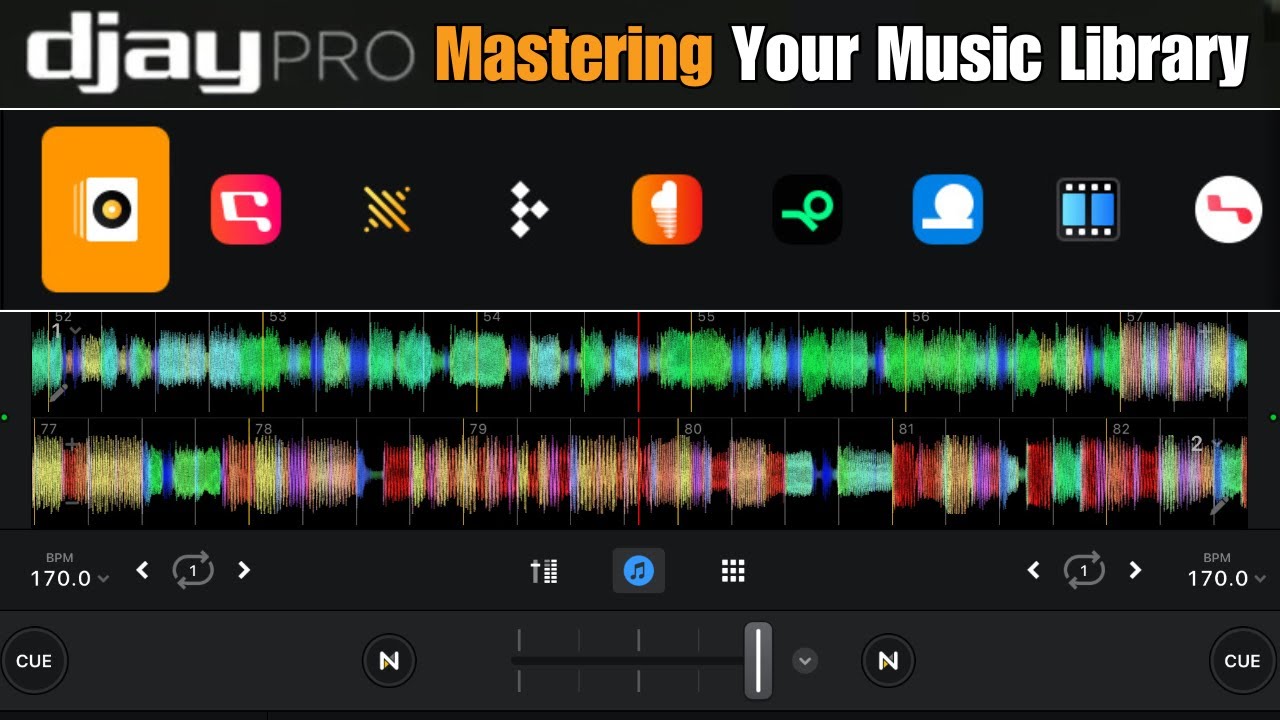Select the Beatsource green icon
Screen dimensions: 1280x720
pos(807,210)
